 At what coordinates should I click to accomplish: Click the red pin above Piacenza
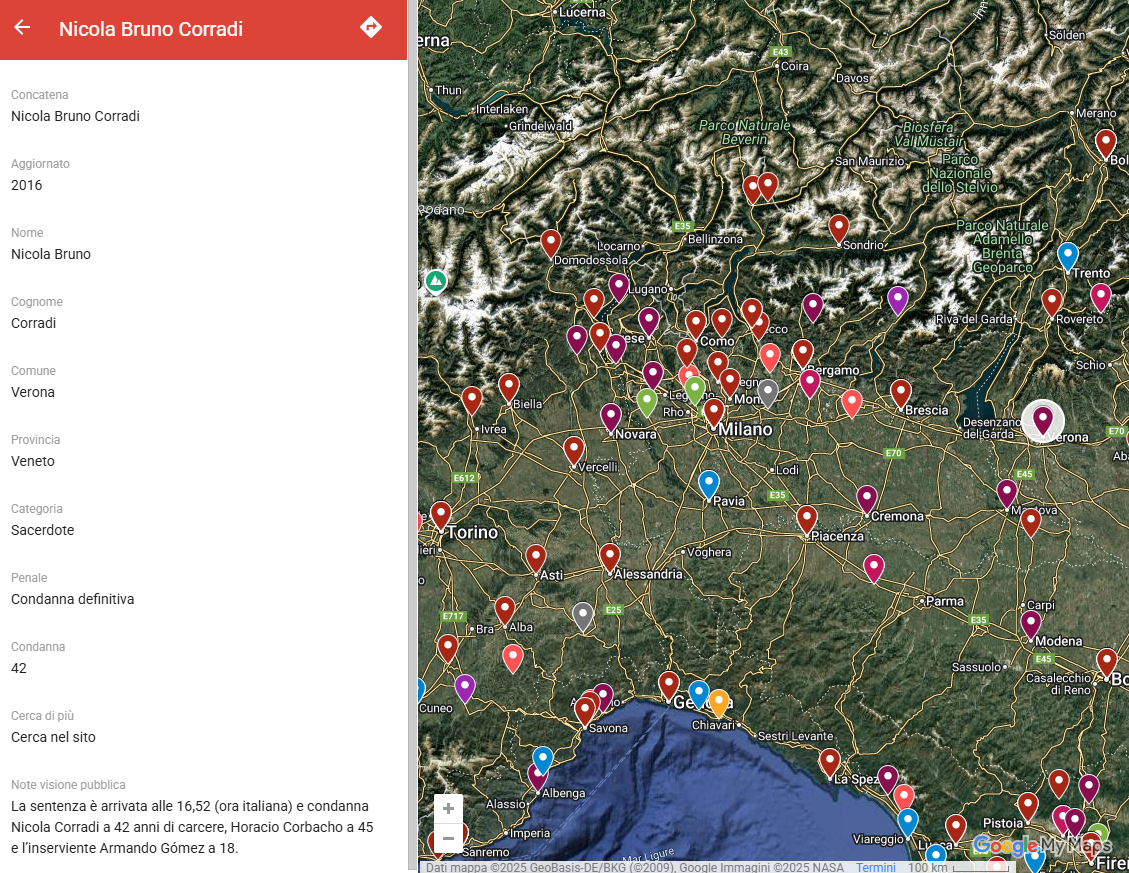(807, 518)
